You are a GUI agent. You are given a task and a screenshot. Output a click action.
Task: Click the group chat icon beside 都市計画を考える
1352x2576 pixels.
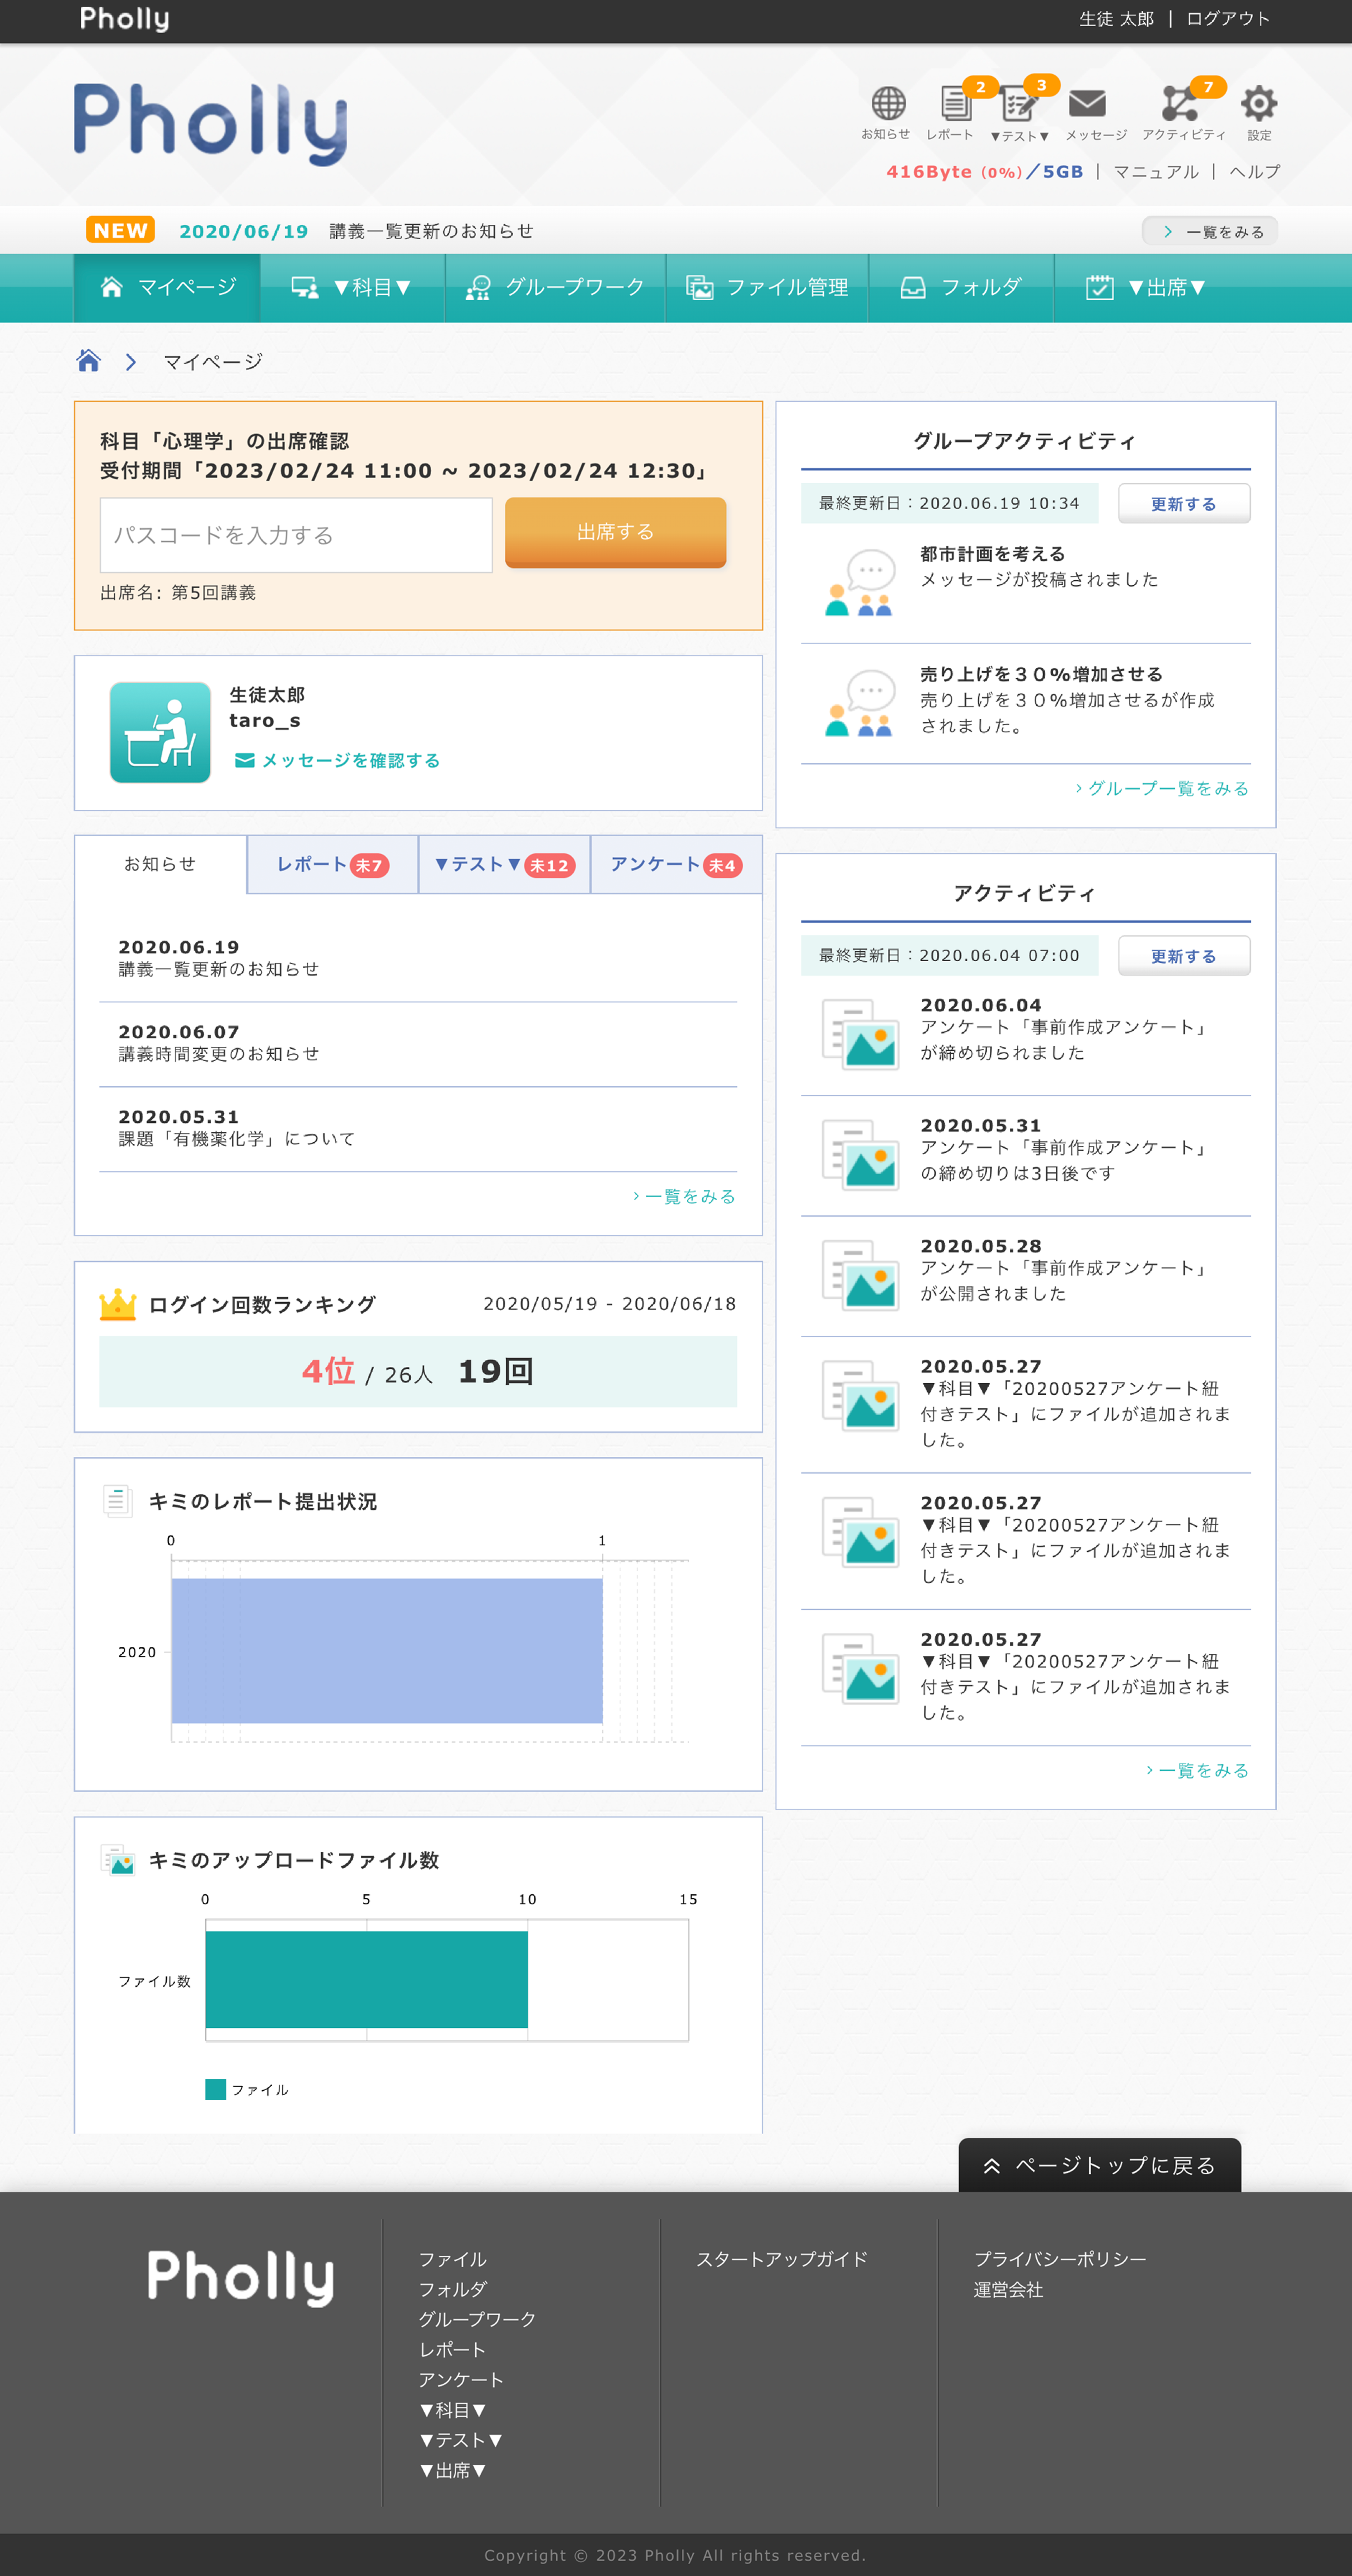click(860, 582)
